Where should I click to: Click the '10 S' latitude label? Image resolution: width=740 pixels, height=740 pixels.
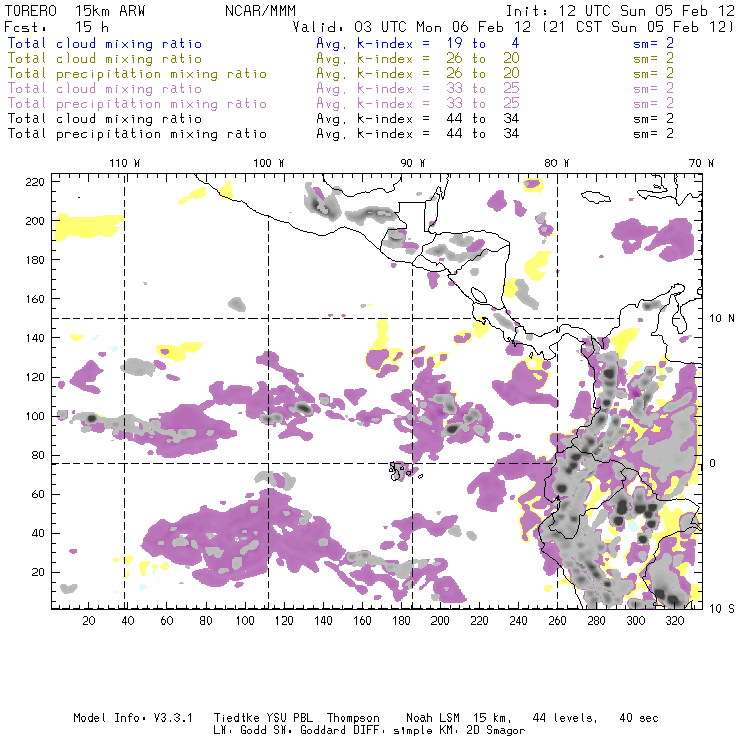(722, 609)
